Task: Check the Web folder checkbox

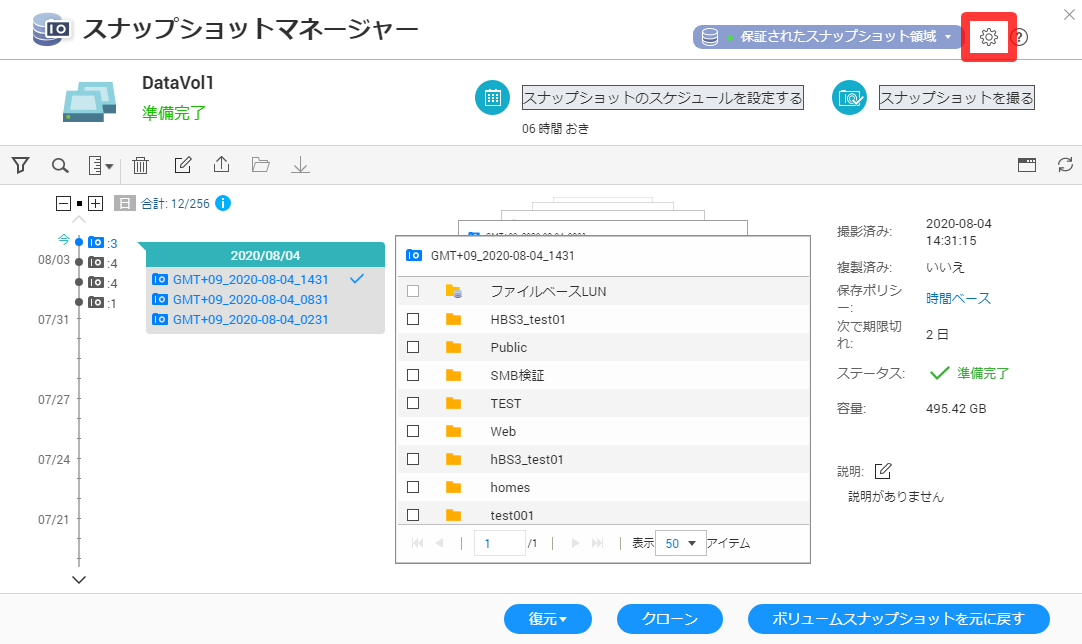Action: (413, 431)
